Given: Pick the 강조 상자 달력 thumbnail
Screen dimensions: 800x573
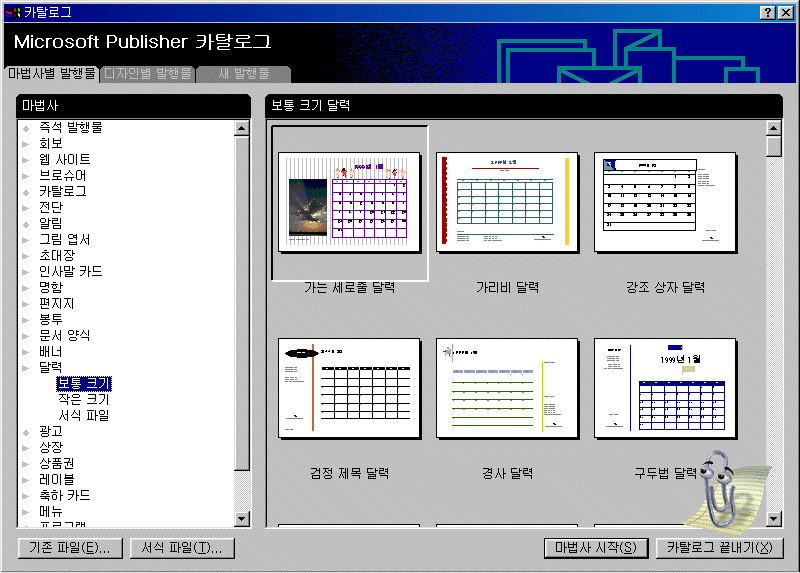Looking at the screenshot, I should pyautogui.click(x=665, y=202).
